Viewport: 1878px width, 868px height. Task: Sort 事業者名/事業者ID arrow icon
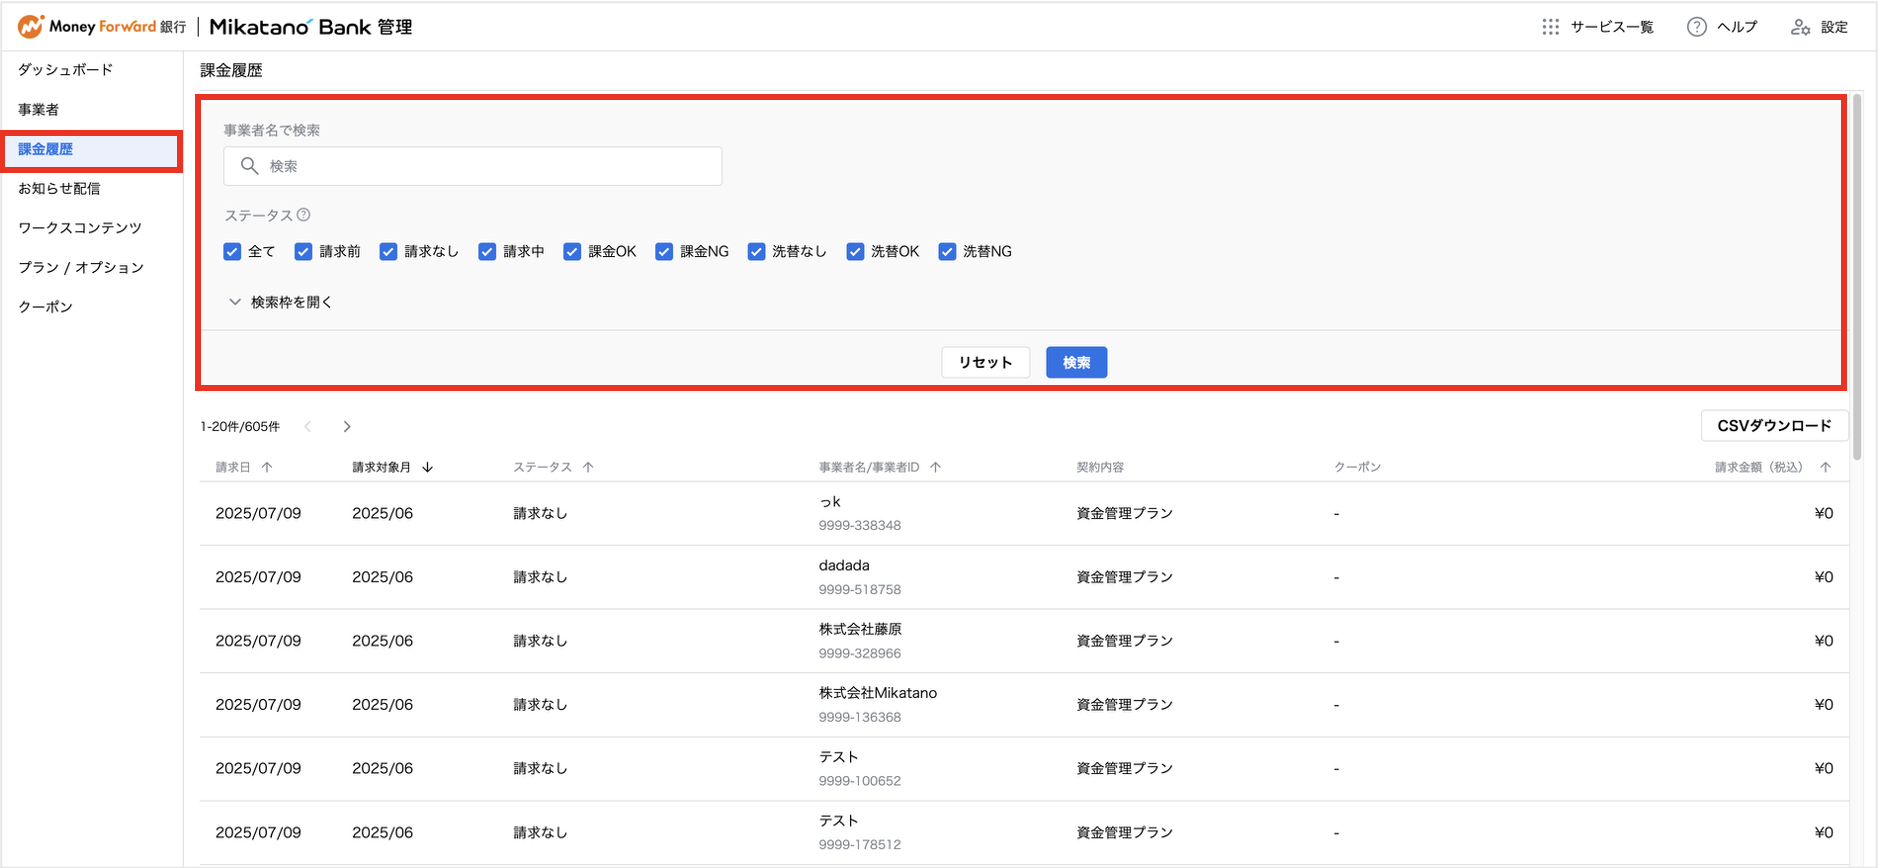935,467
